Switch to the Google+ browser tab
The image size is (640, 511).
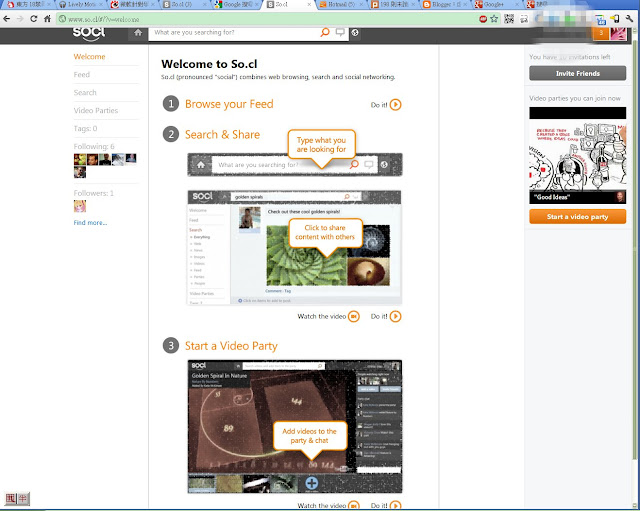pyautogui.click(x=498, y=4)
